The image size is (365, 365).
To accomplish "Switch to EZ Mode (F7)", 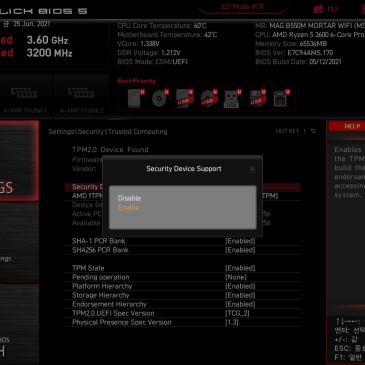I will 243,7.
